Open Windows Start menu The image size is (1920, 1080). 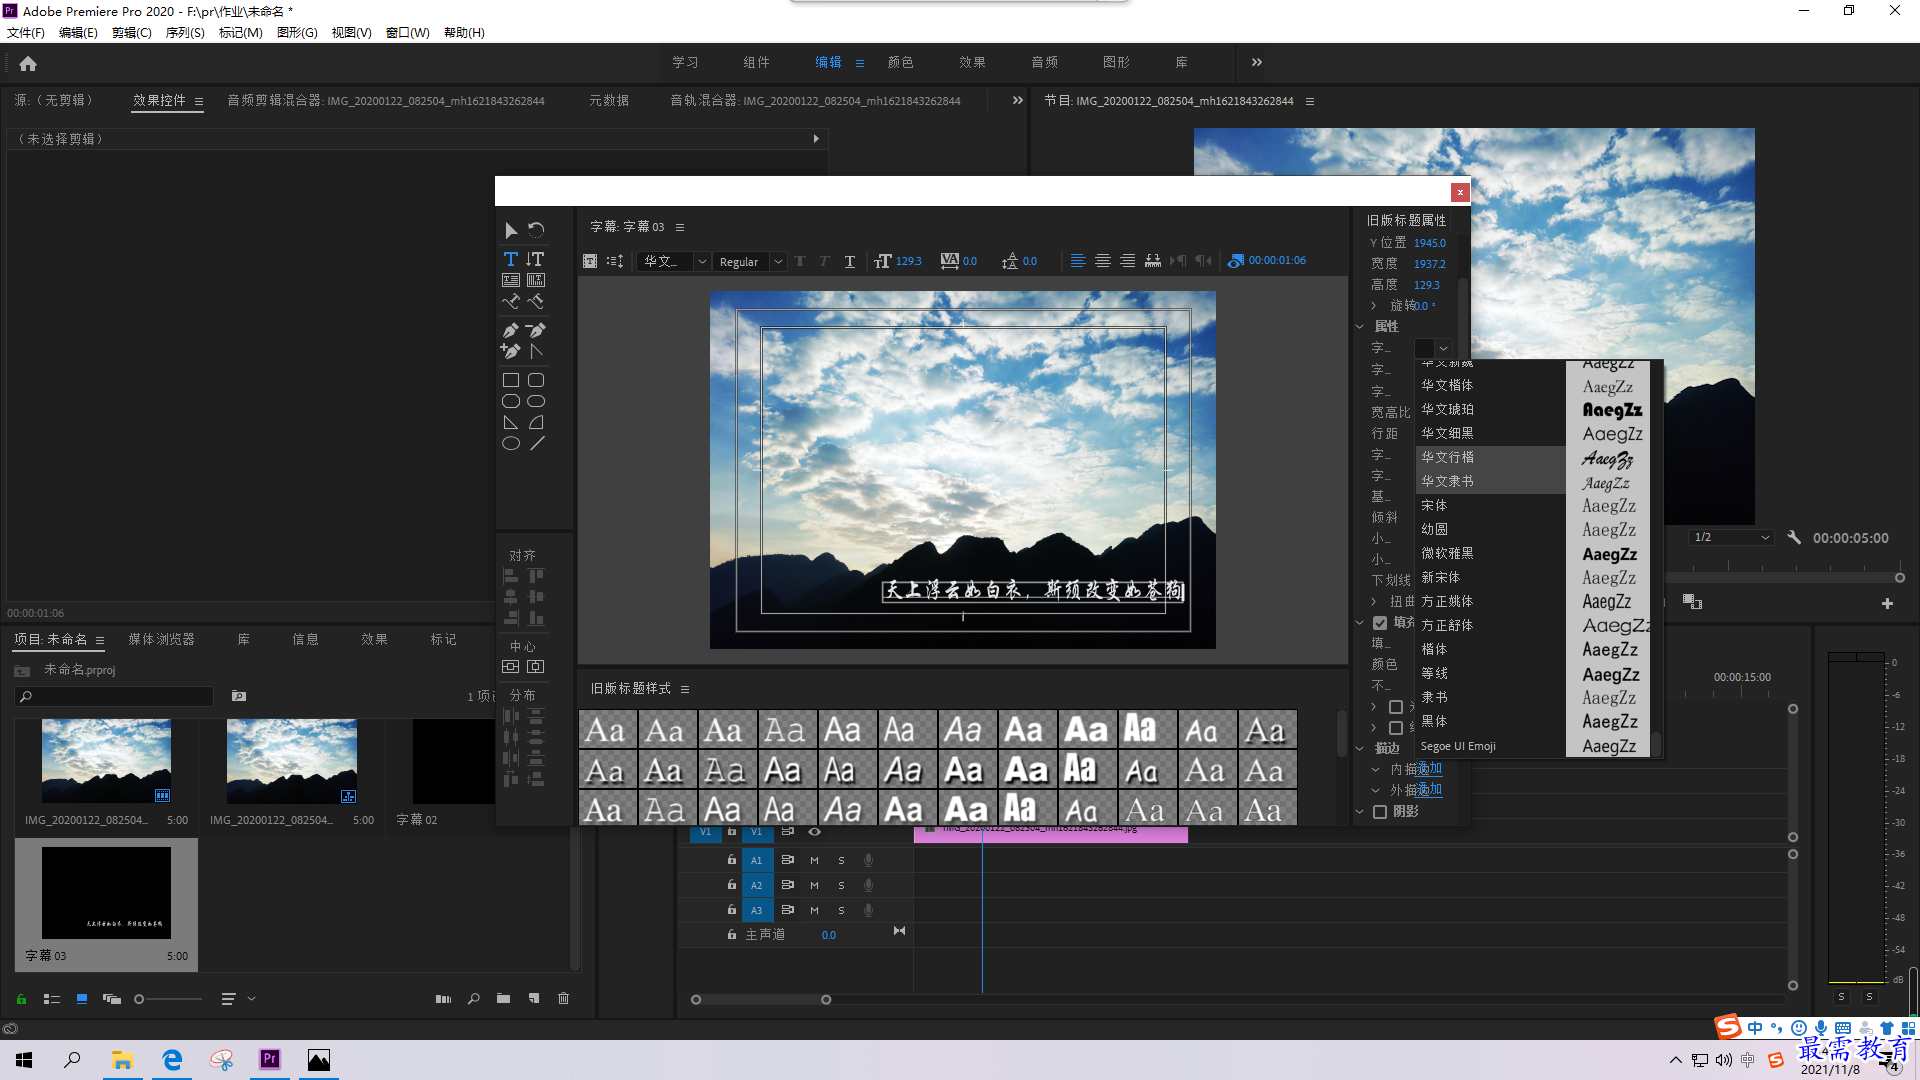pos(24,1060)
